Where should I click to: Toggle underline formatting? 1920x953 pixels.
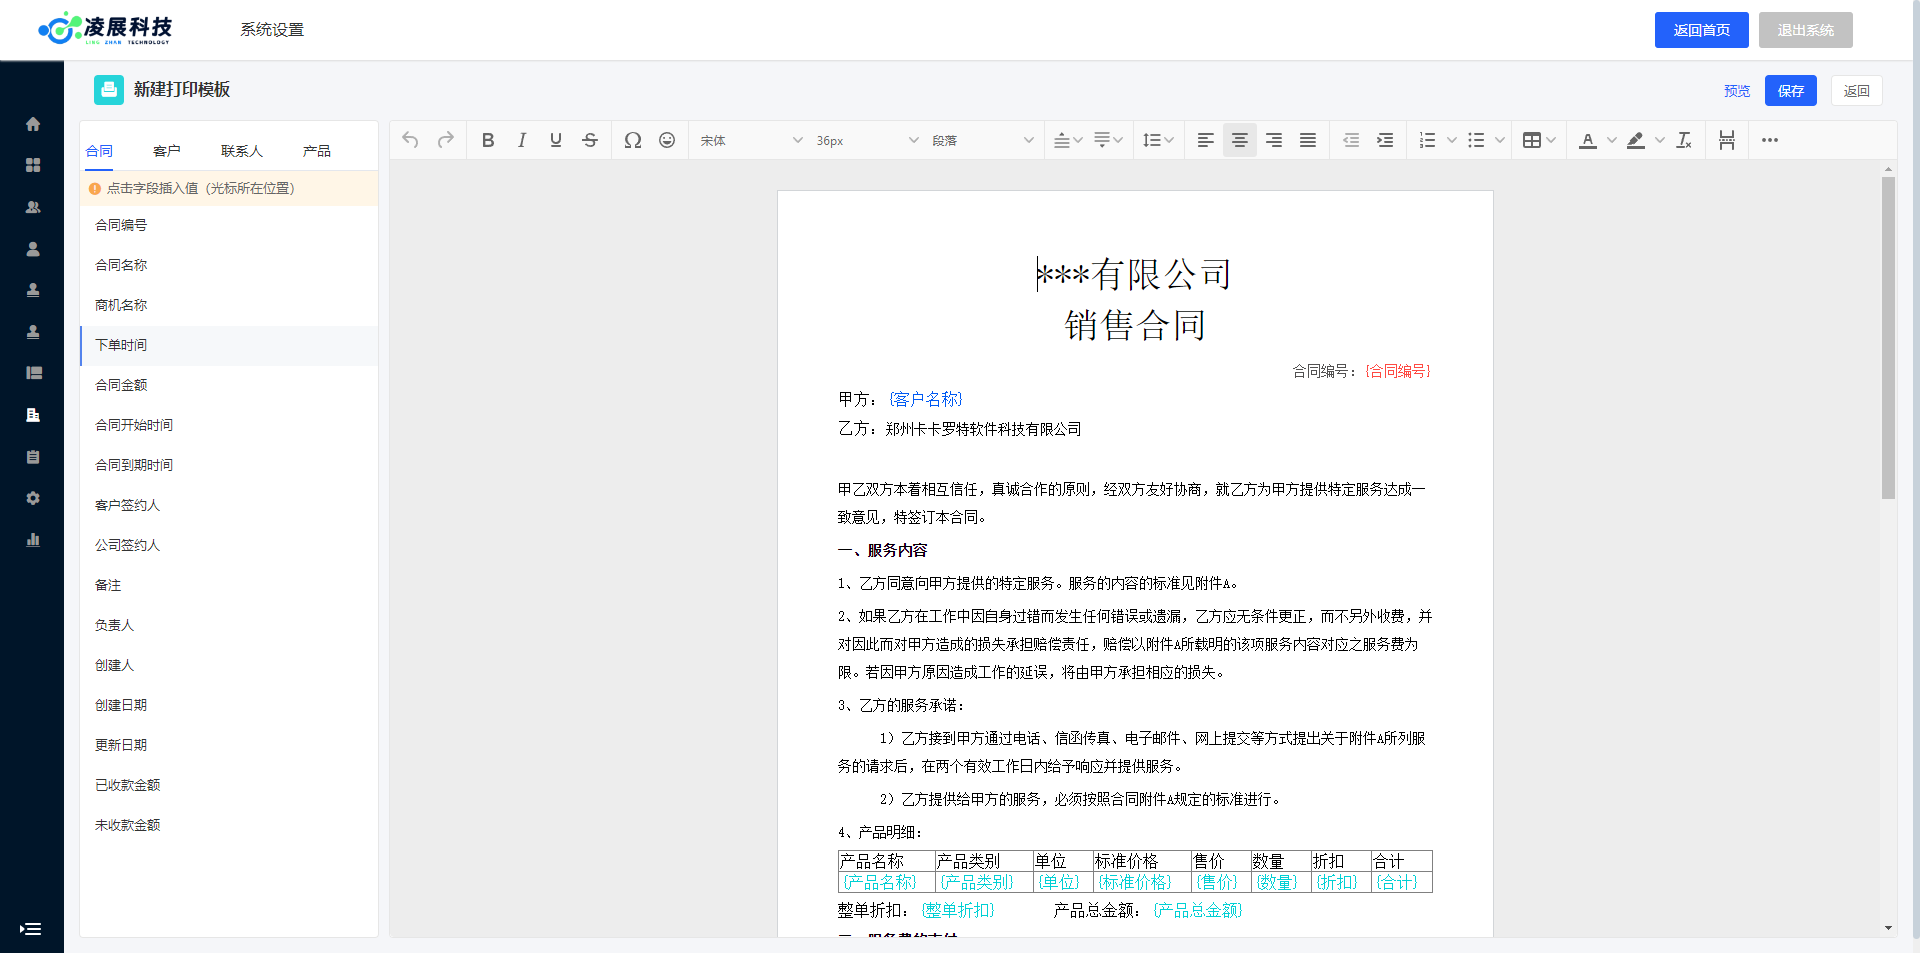[x=556, y=140]
